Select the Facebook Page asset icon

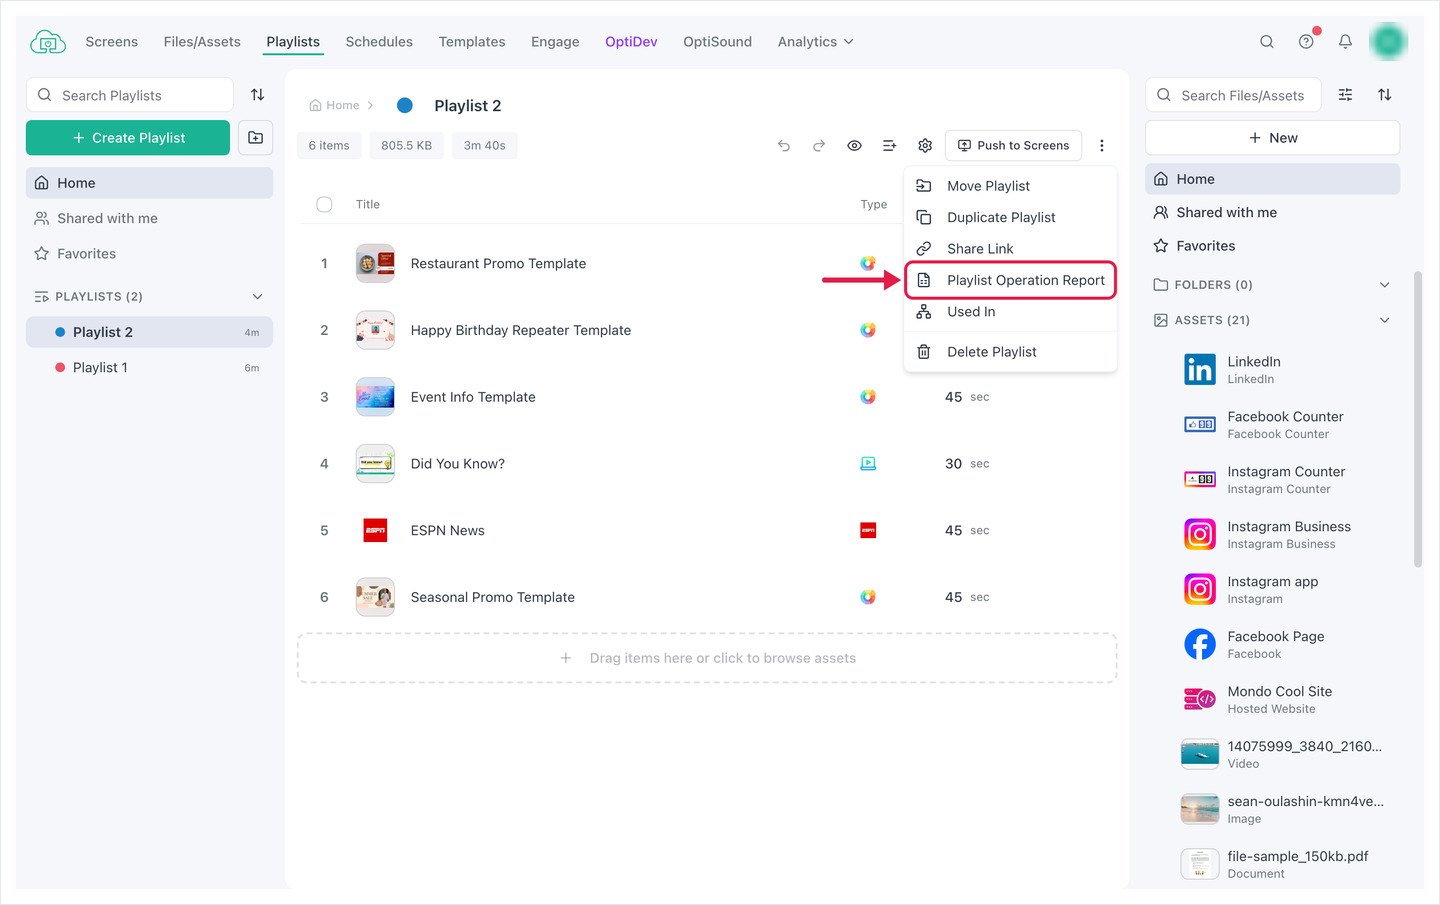pos(1200,645)
